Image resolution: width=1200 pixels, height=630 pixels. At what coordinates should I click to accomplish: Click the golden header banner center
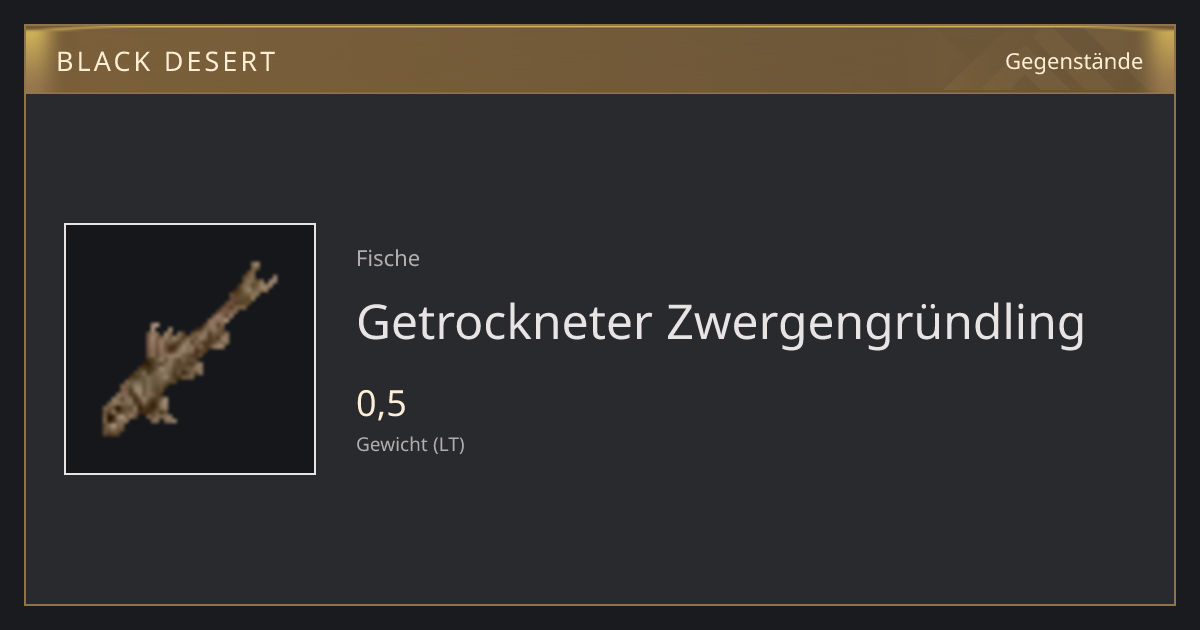click(x=600, y=61)
